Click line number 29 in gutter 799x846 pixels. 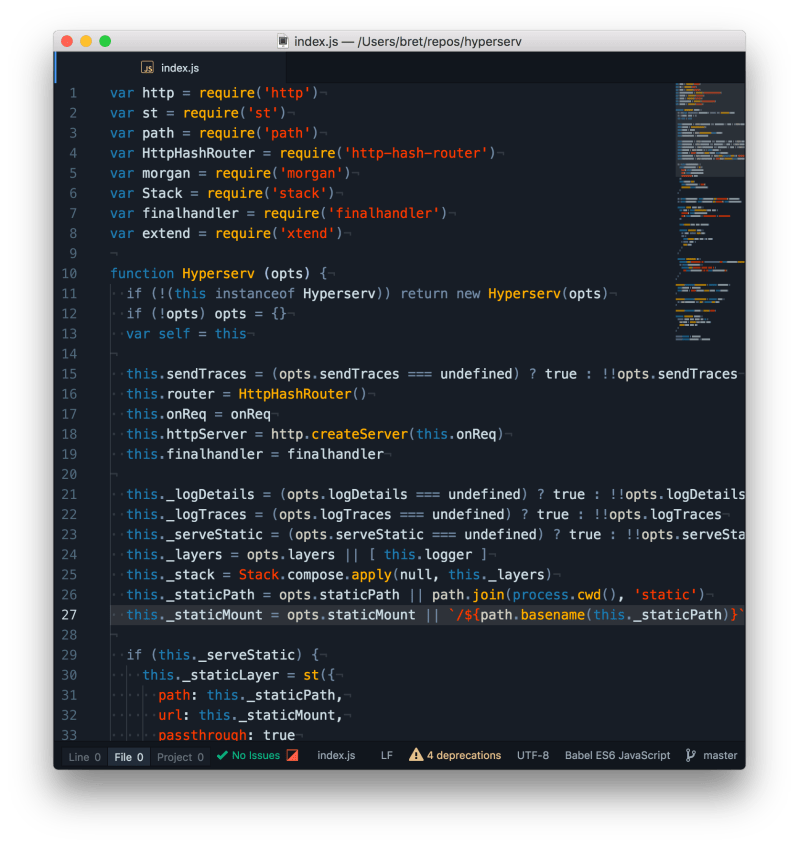click(69, 655)
